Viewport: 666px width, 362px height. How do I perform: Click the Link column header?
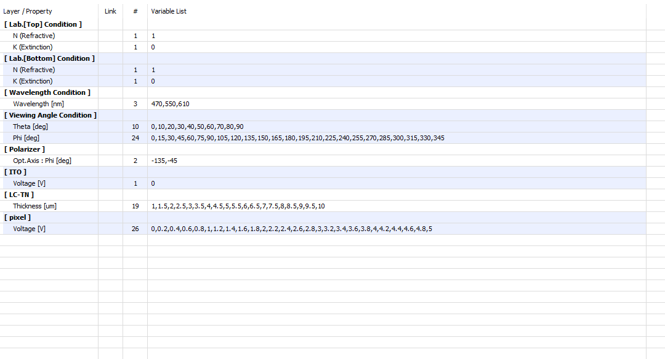(x=110, y=11)
